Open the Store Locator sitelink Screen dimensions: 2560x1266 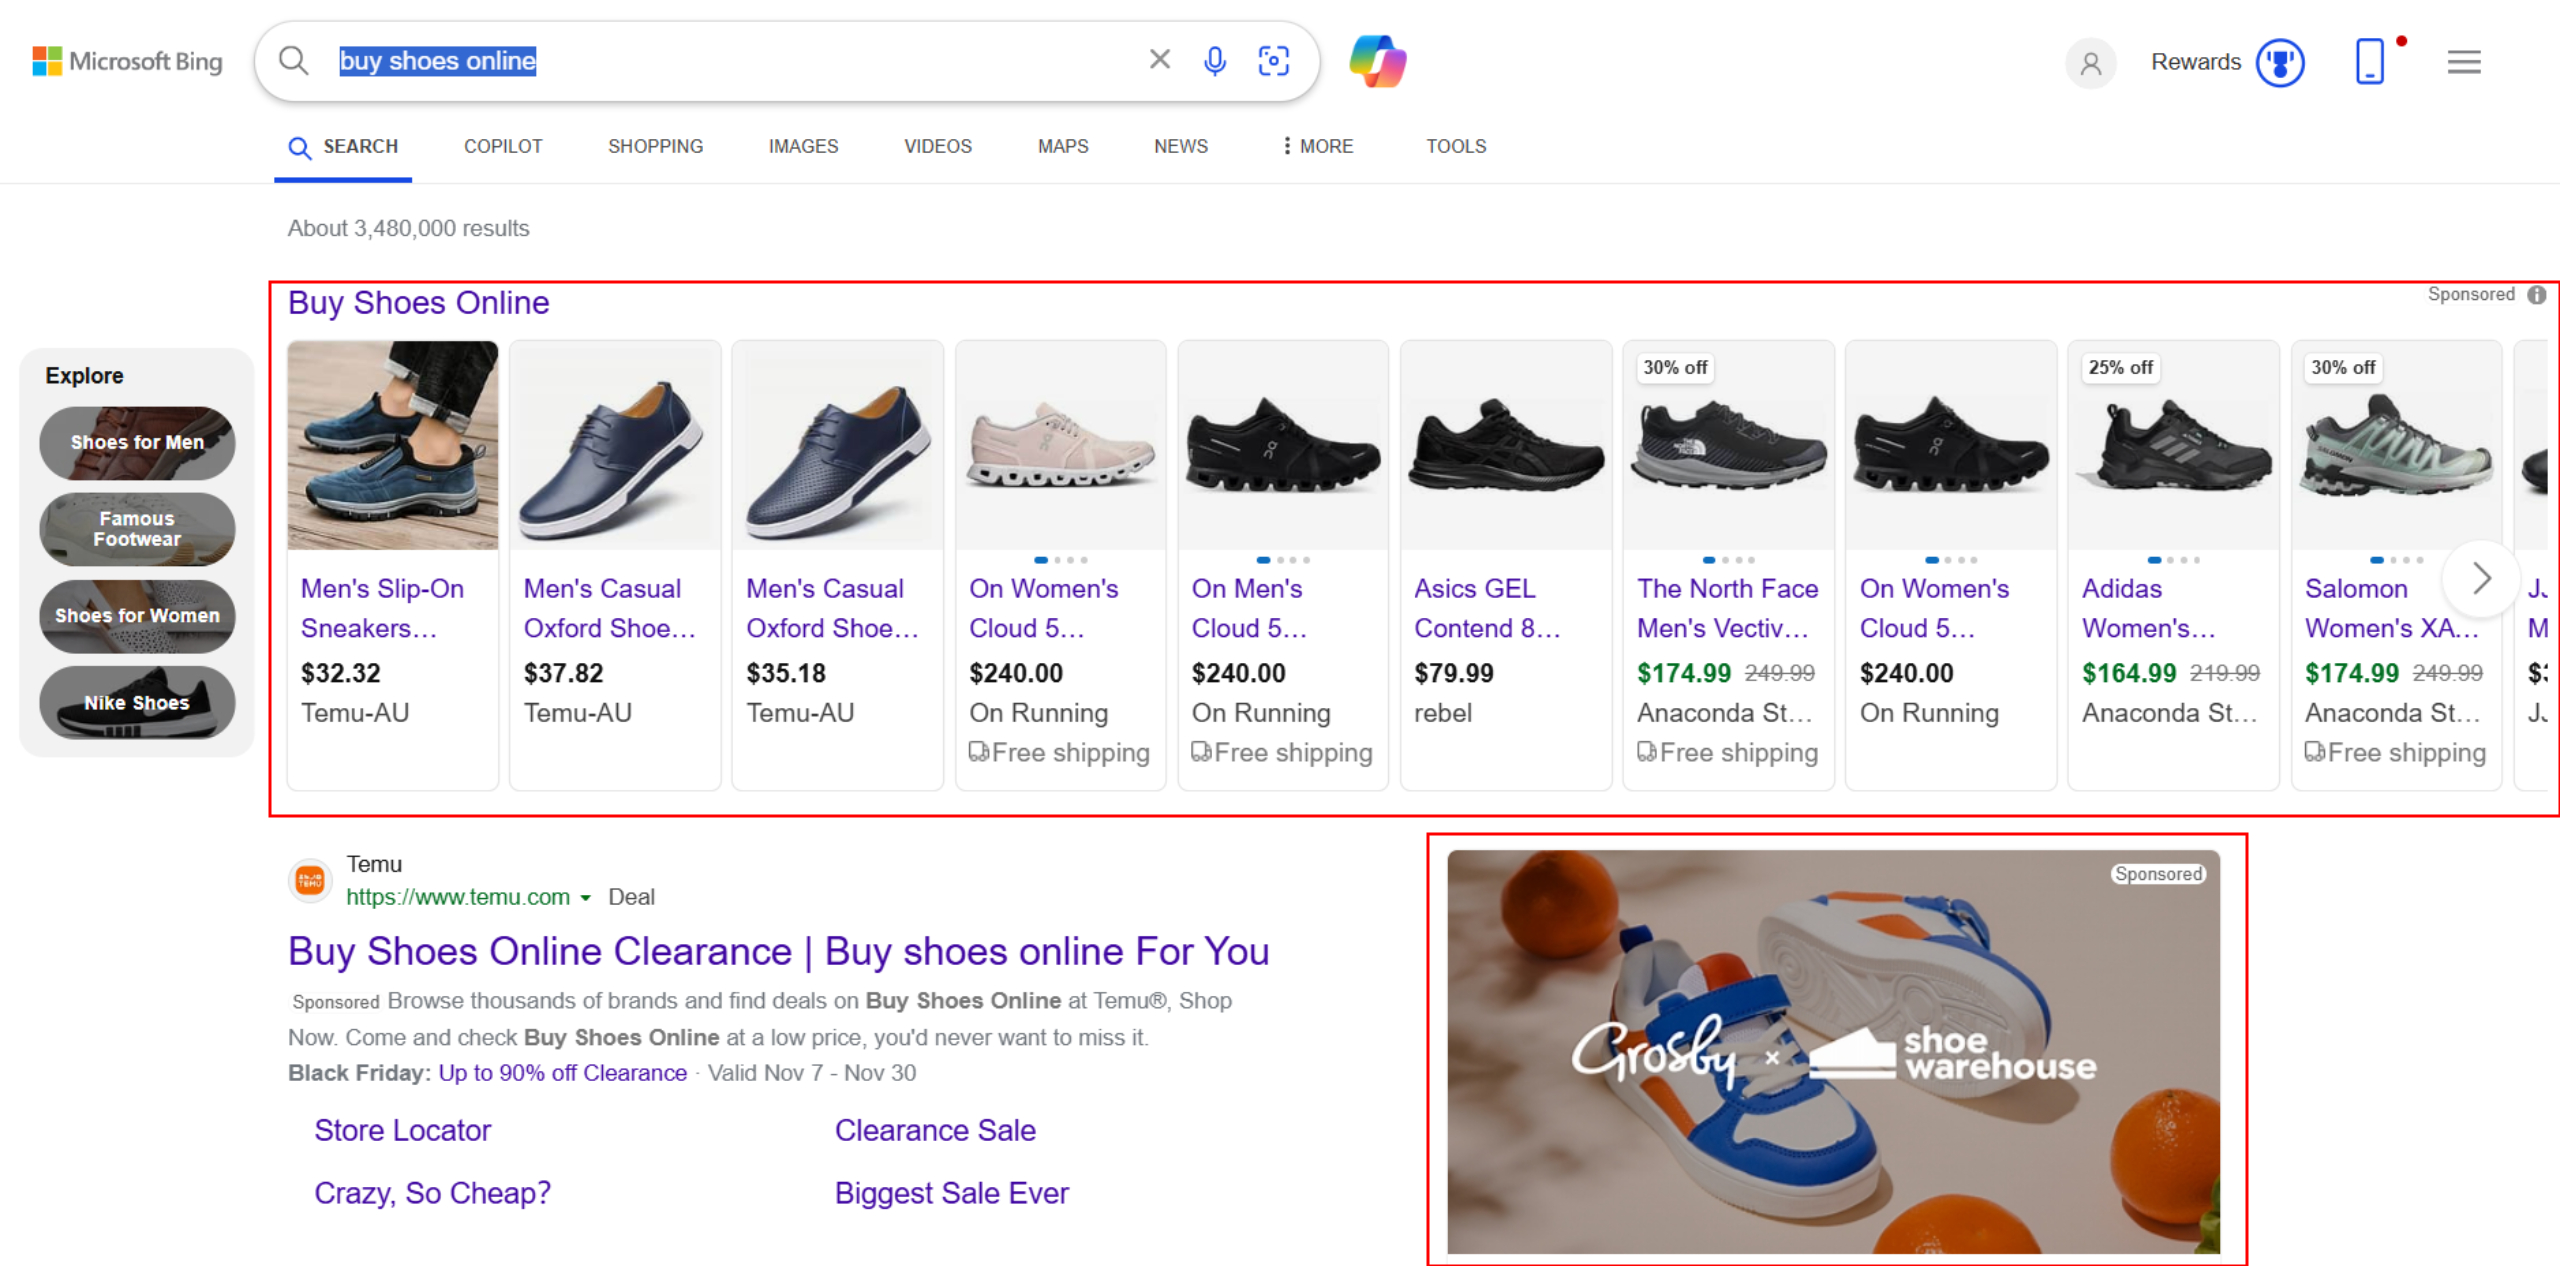(x=403, y=1131)
